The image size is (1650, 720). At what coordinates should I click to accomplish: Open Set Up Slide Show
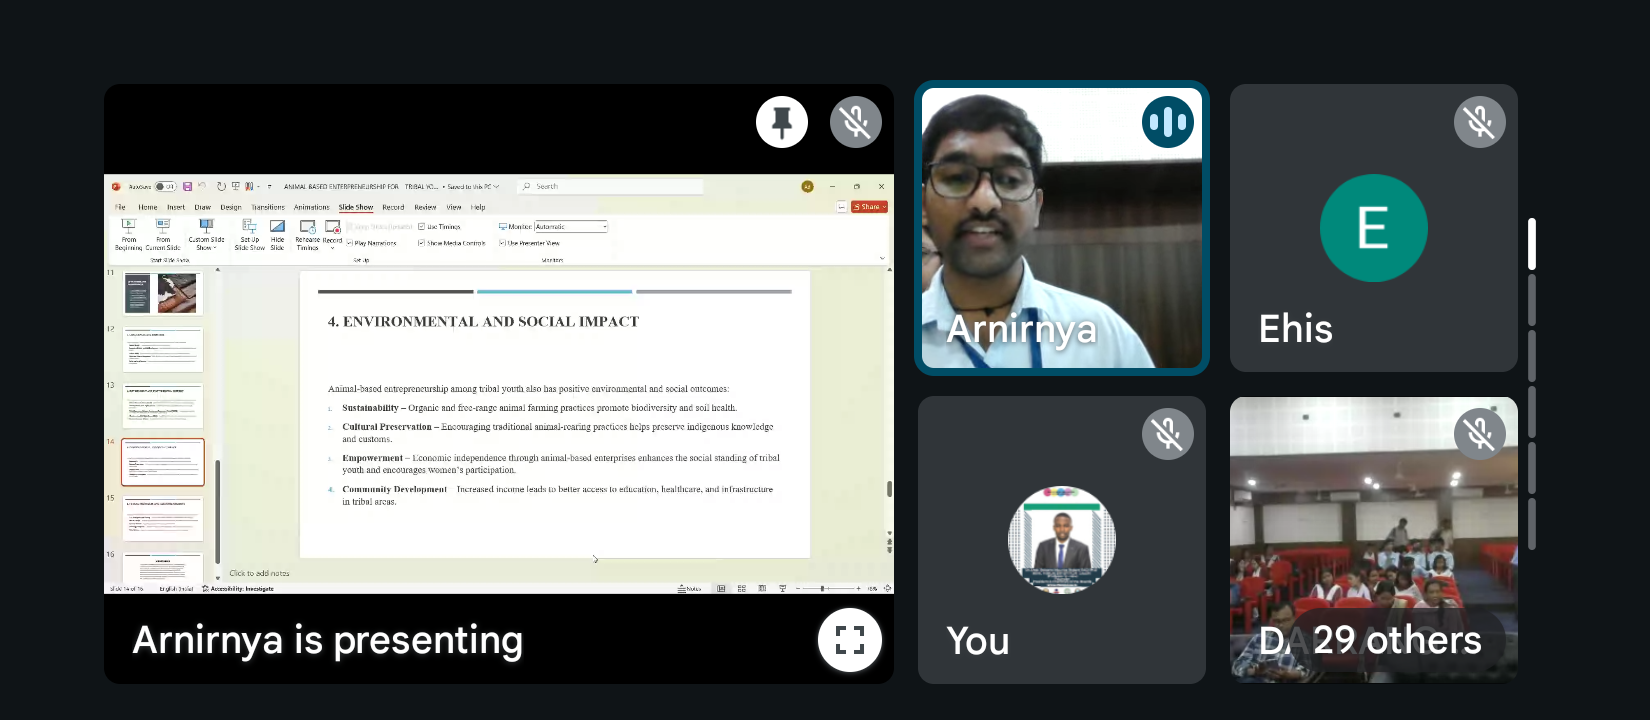tap(250, 235)
